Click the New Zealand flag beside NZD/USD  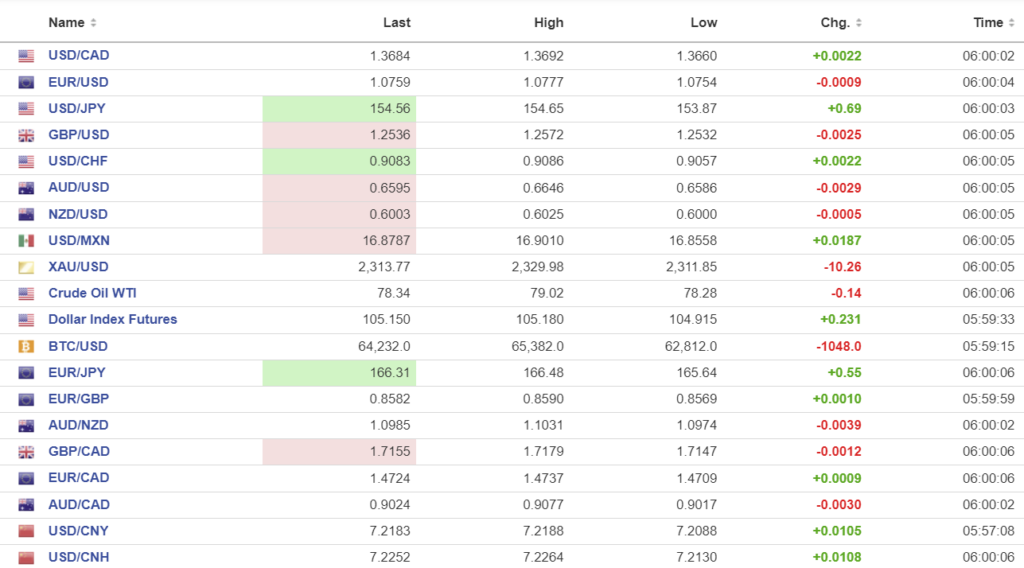coord(26,214)
